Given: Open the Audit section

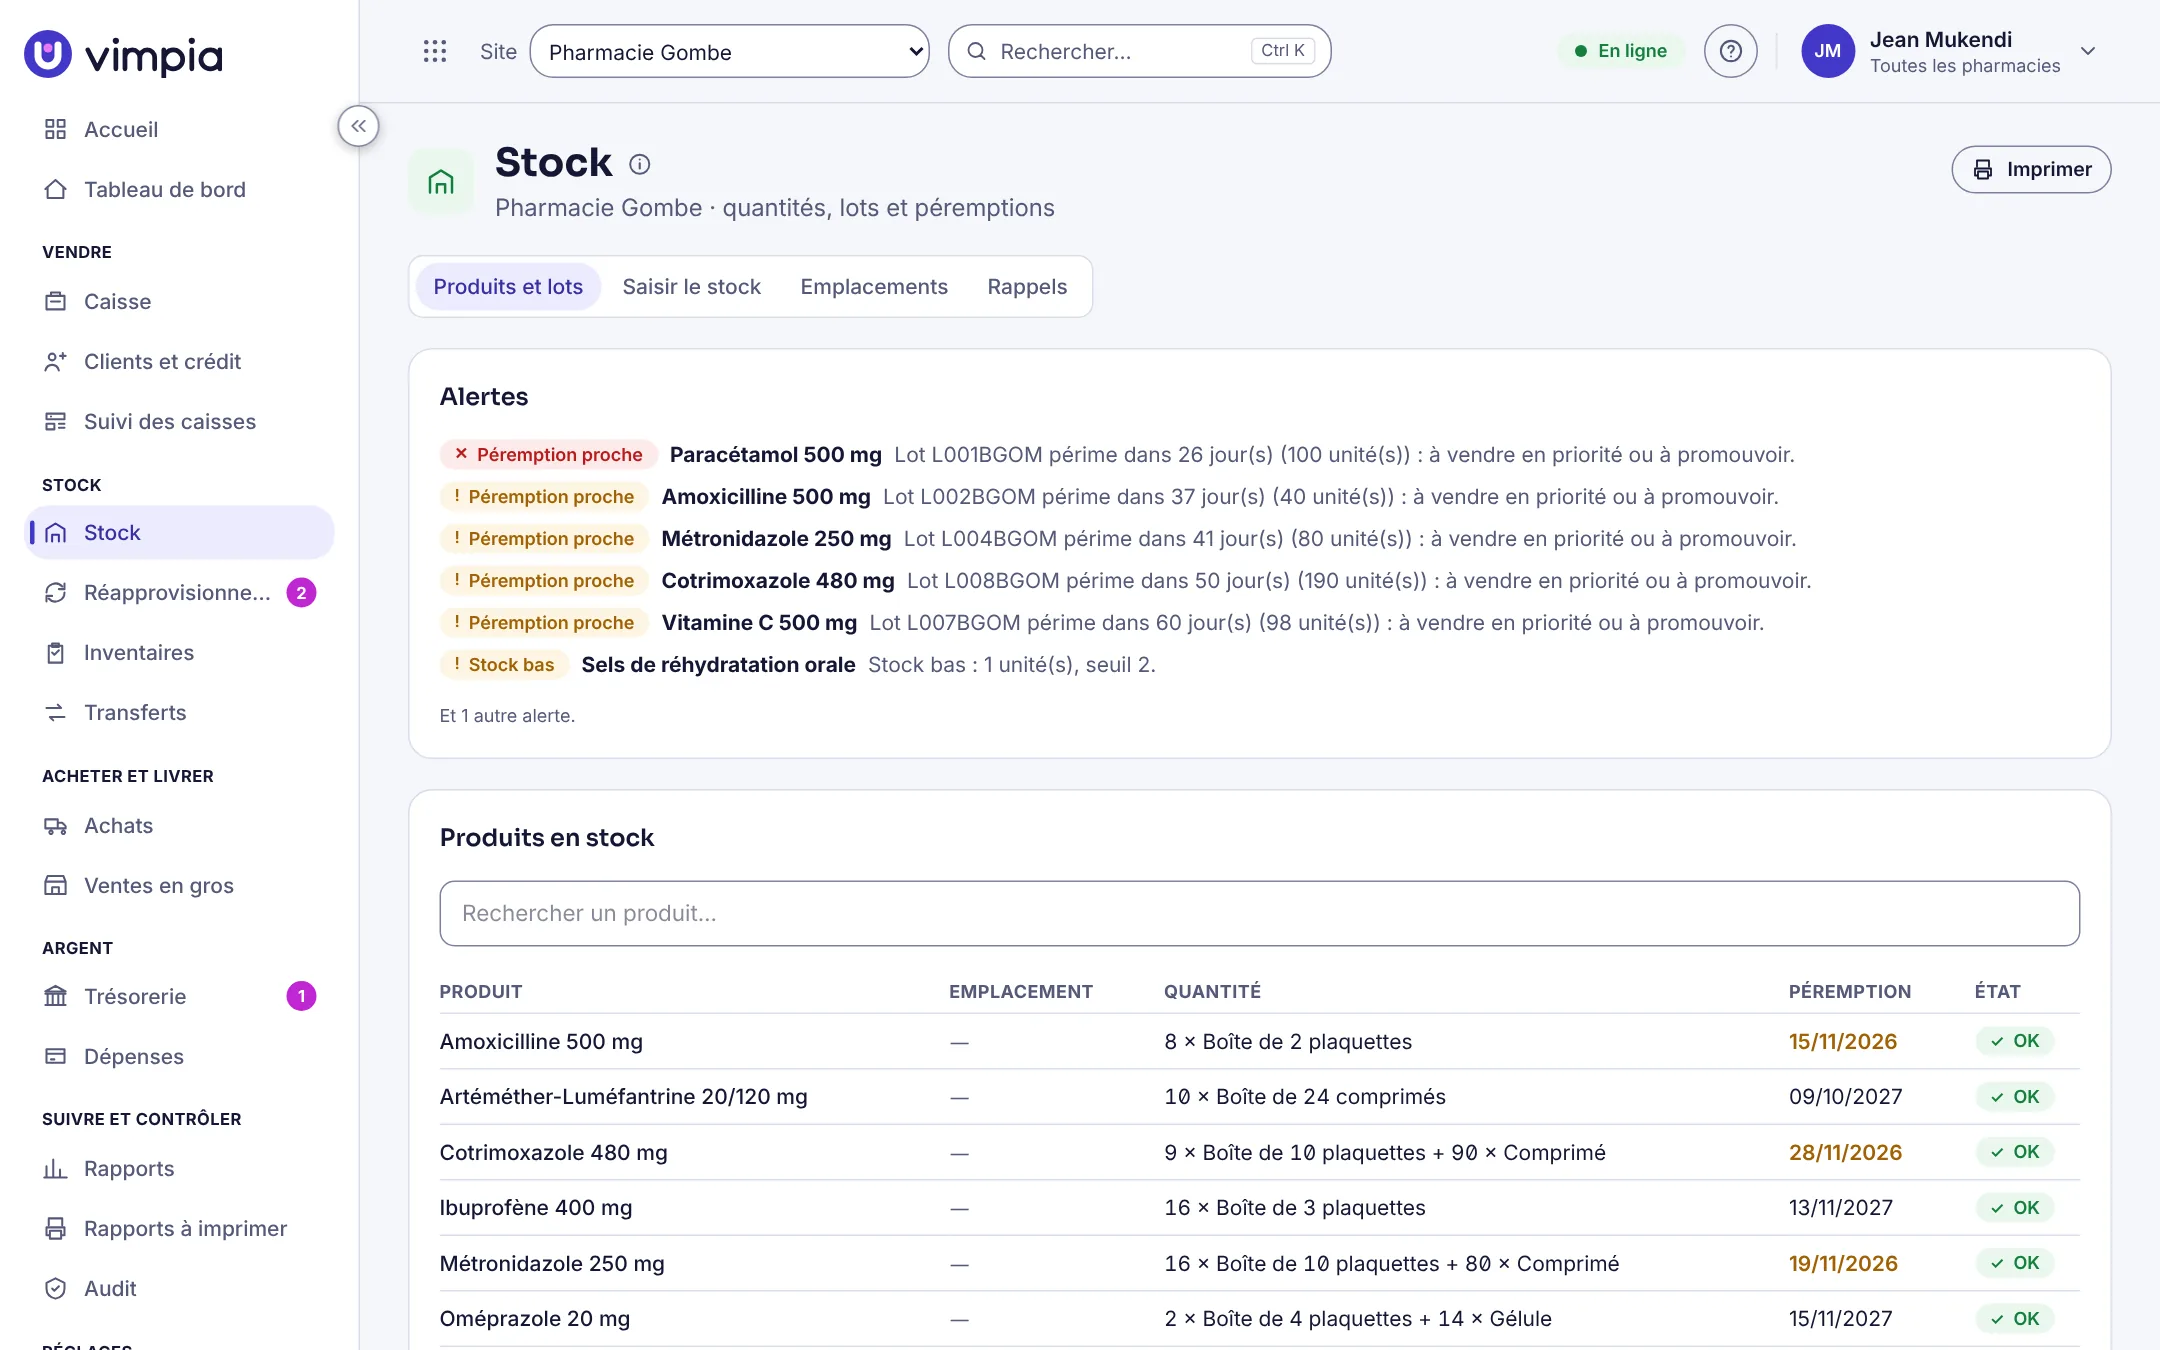Looking at the screenshot, I should click(179, 1288).
